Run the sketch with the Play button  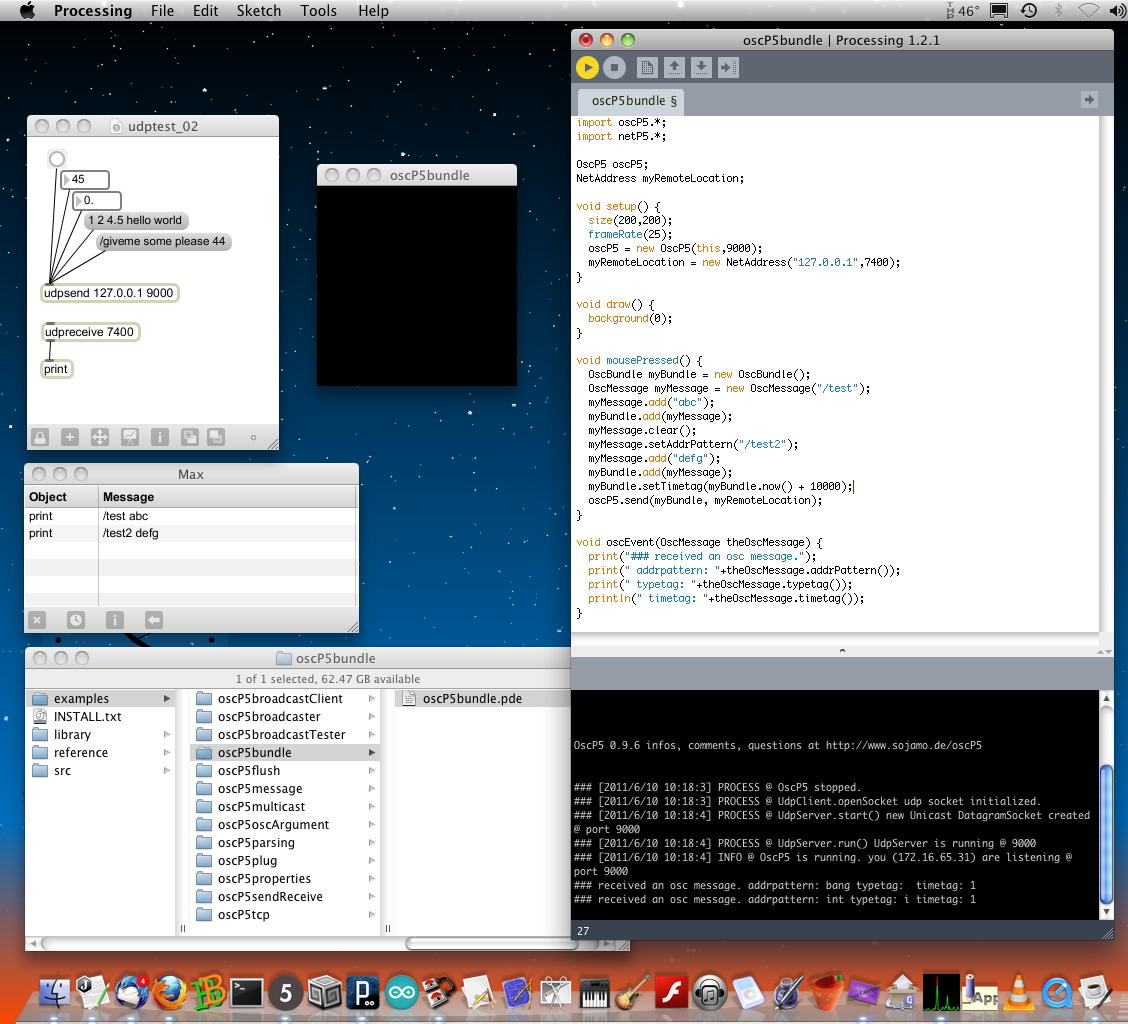[x=587, y=67]
